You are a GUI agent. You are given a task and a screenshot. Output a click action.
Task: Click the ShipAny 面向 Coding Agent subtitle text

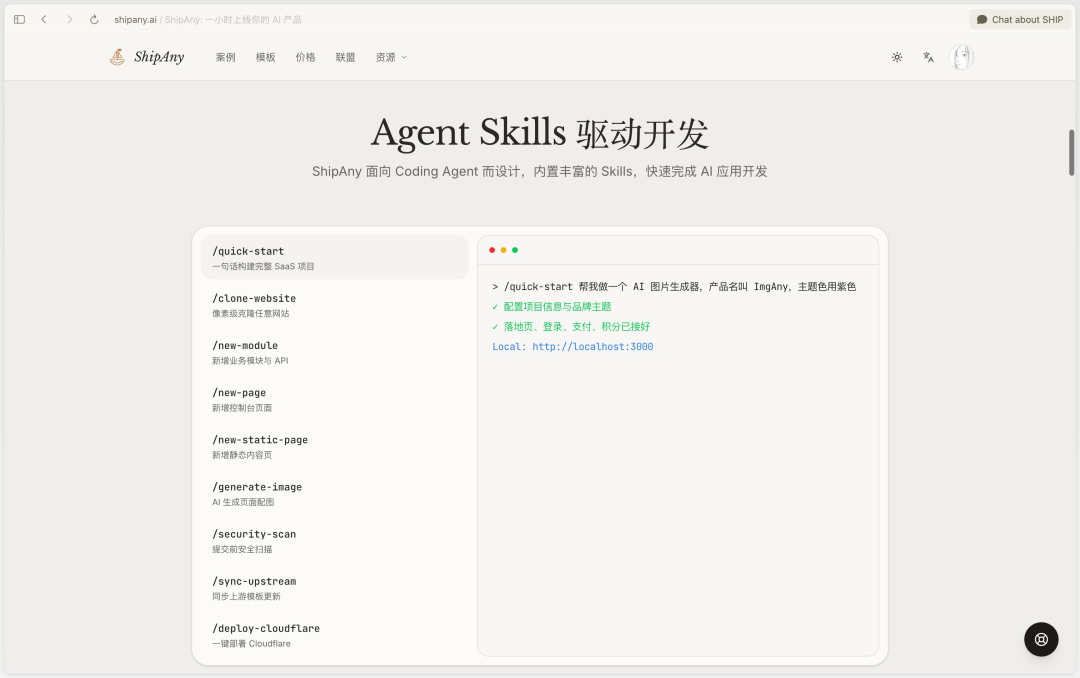point(540,172)
